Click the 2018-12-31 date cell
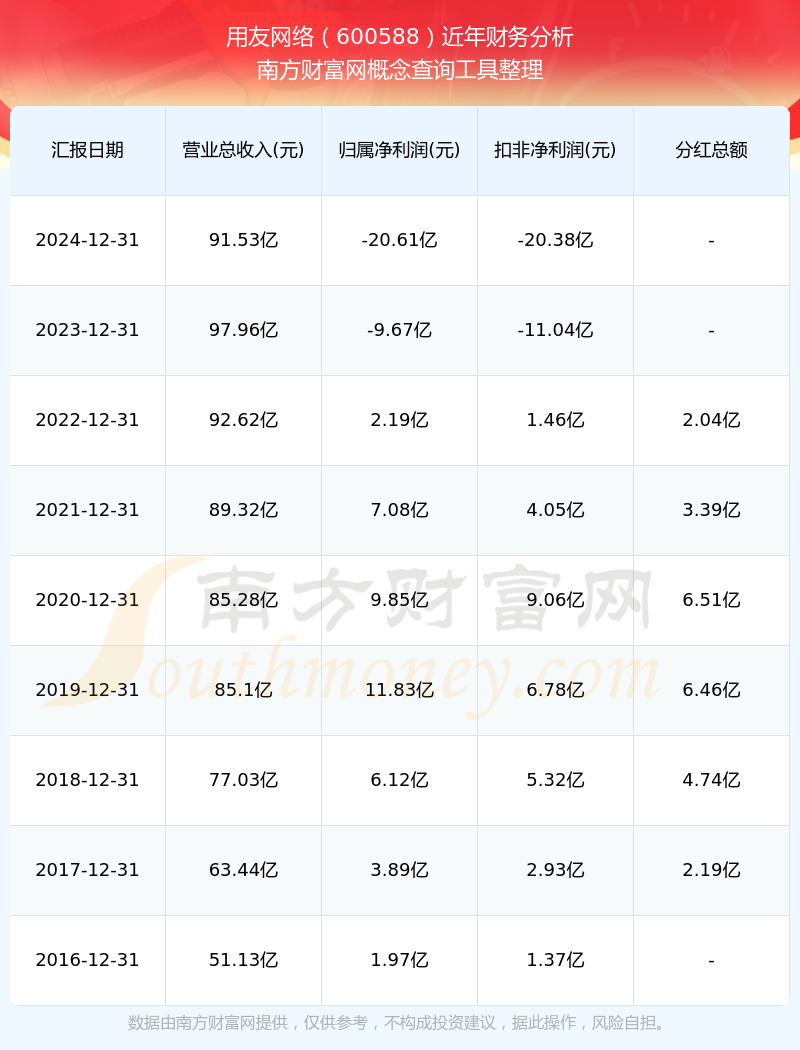 tap(87, 780)
